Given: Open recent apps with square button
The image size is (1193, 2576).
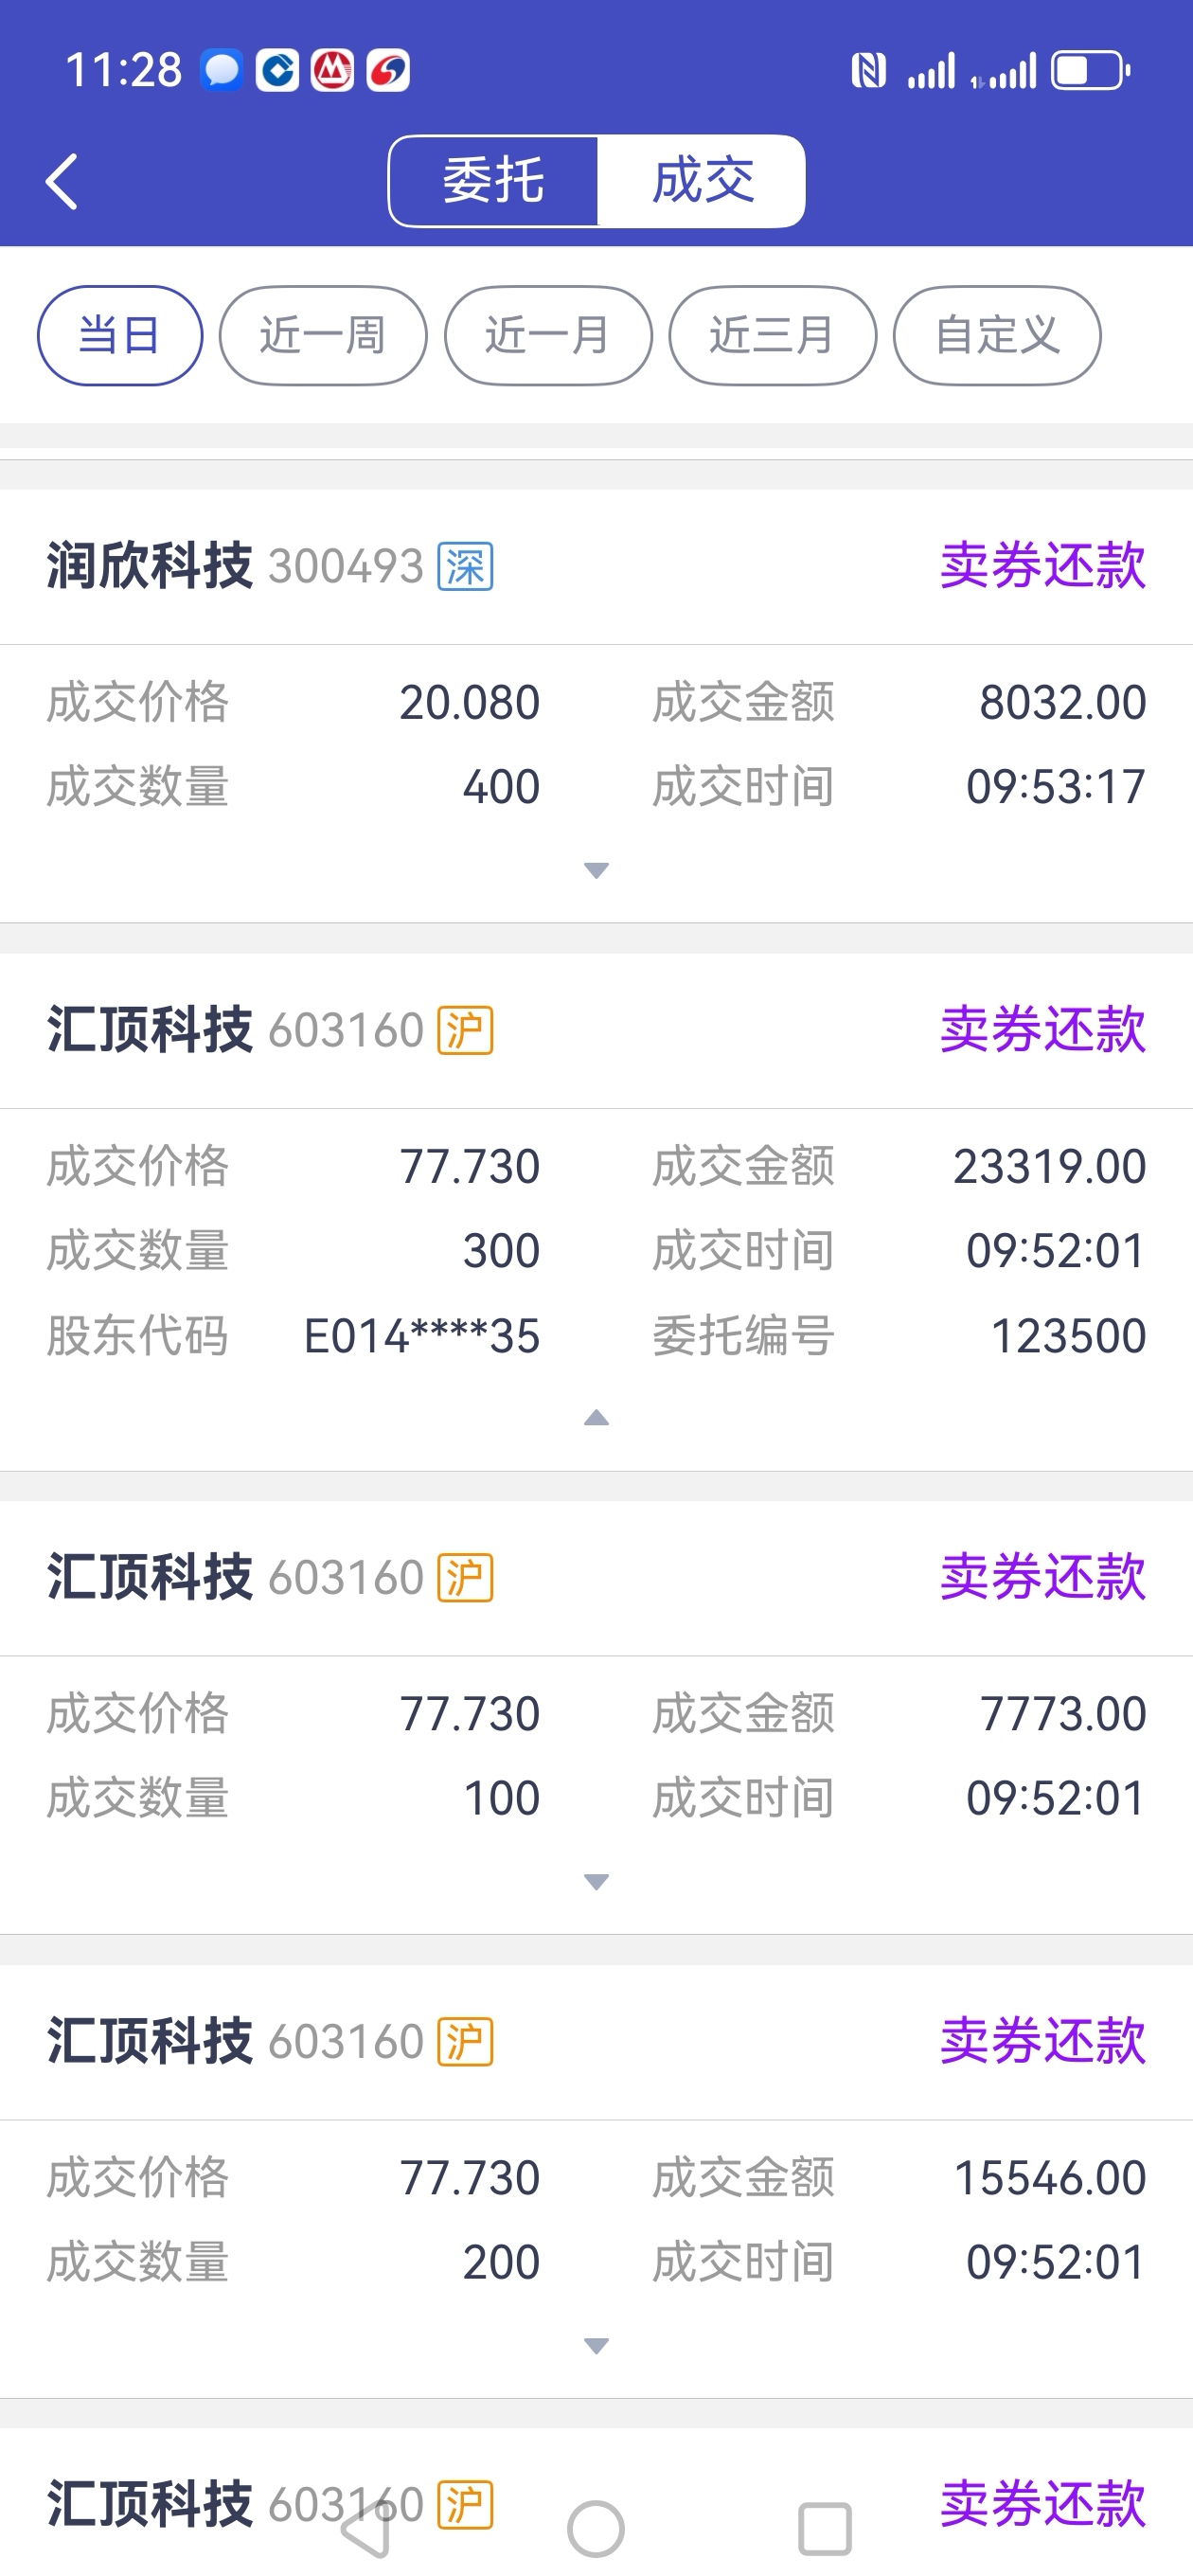Looking at the screenshot, I should [x=825, y=2529].
